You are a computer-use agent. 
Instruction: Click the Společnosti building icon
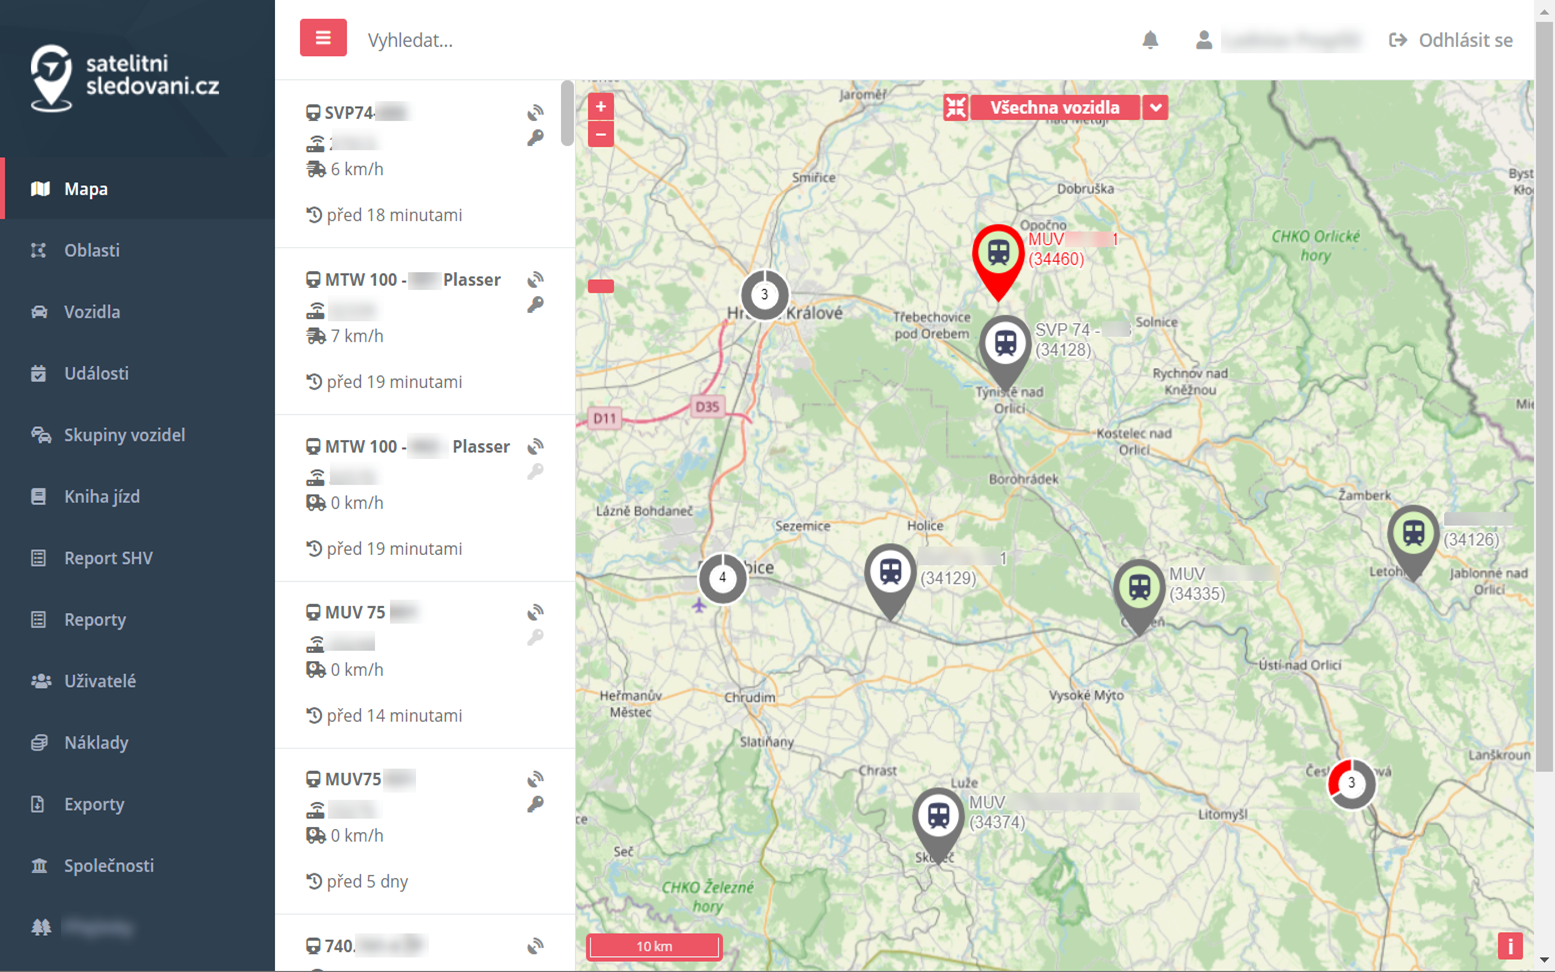39,865
